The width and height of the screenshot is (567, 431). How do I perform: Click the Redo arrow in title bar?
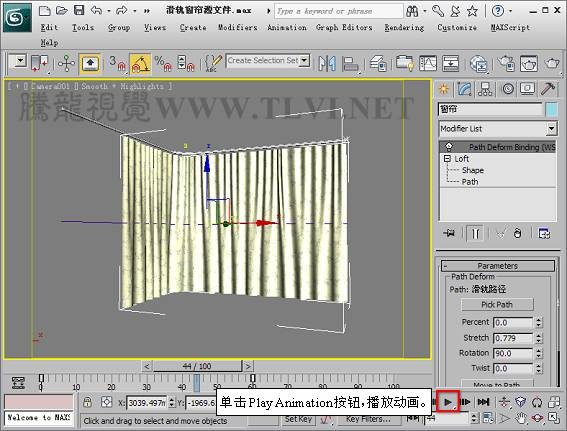[x=122, y=10]
